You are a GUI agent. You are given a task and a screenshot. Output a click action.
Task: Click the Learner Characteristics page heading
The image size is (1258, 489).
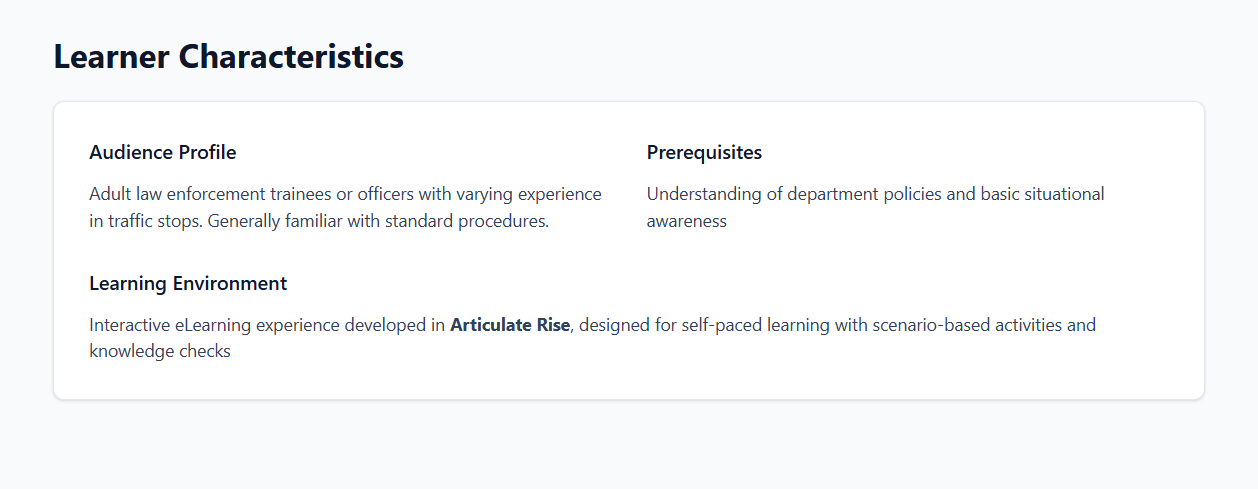228,57
